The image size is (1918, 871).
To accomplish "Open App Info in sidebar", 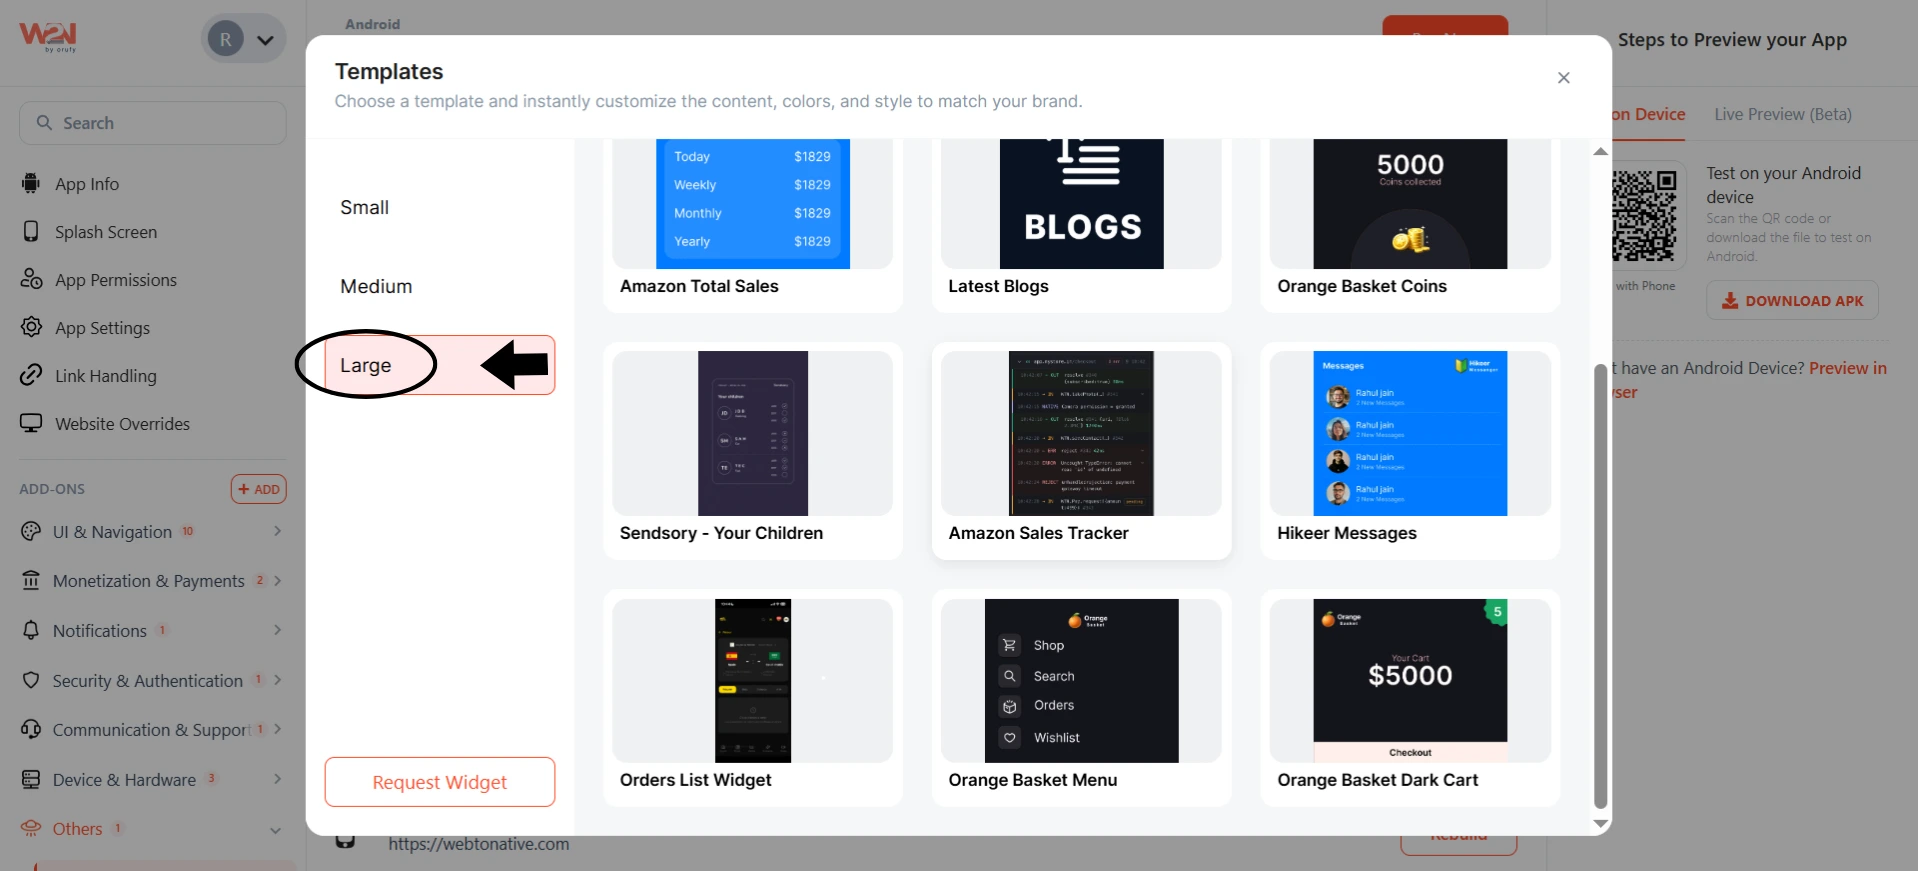I will (87, 184).
